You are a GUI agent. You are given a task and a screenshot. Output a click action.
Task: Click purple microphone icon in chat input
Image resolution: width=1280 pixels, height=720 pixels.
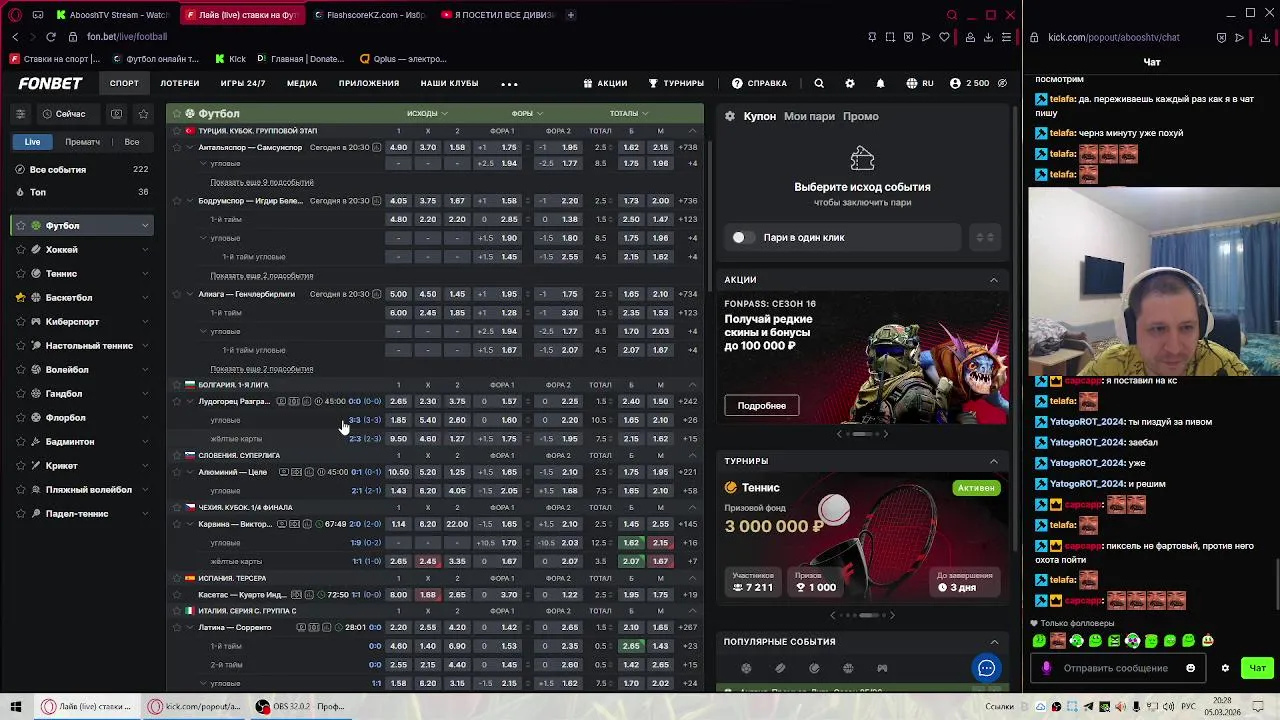1046,668
